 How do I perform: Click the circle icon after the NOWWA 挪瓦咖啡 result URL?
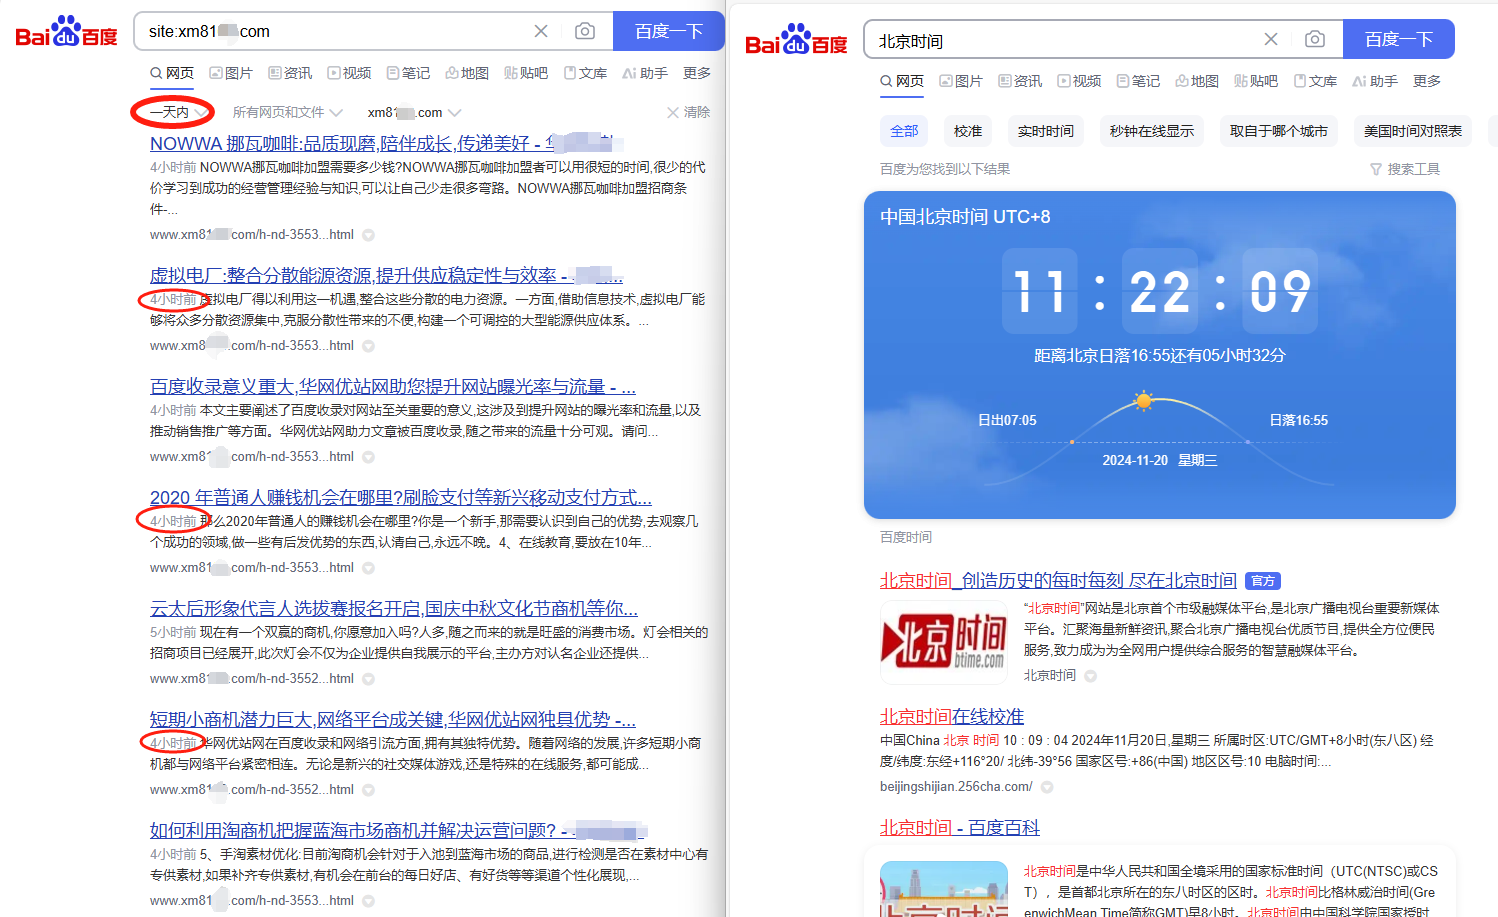[368, 235]
